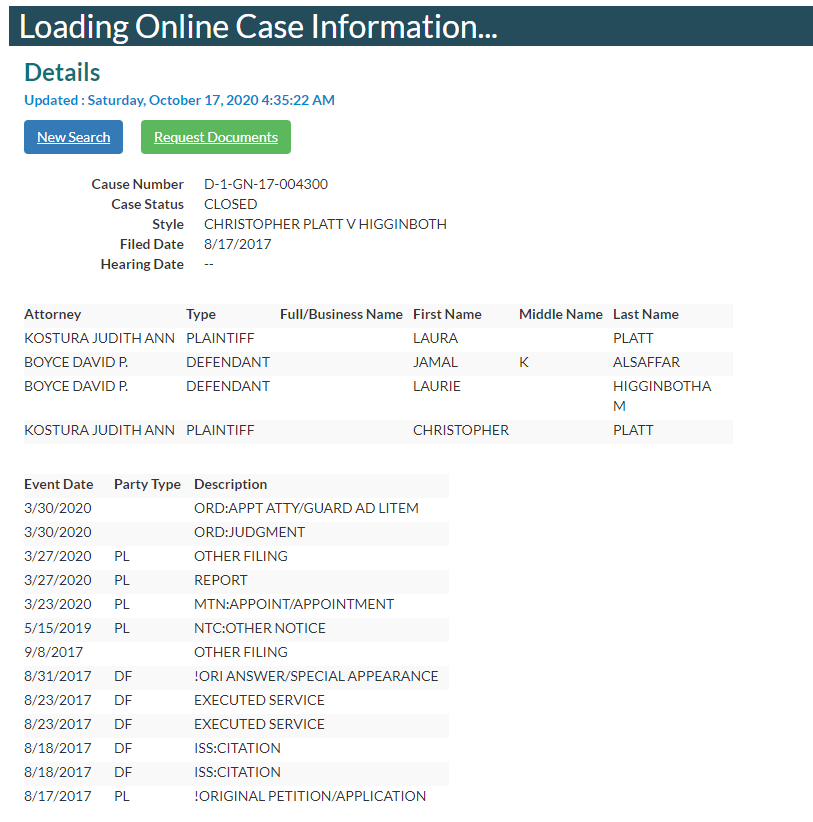Viewport: 813px width, 822px height.
Task: Click the Party Type column header
Action: click(x=147, y=484)
